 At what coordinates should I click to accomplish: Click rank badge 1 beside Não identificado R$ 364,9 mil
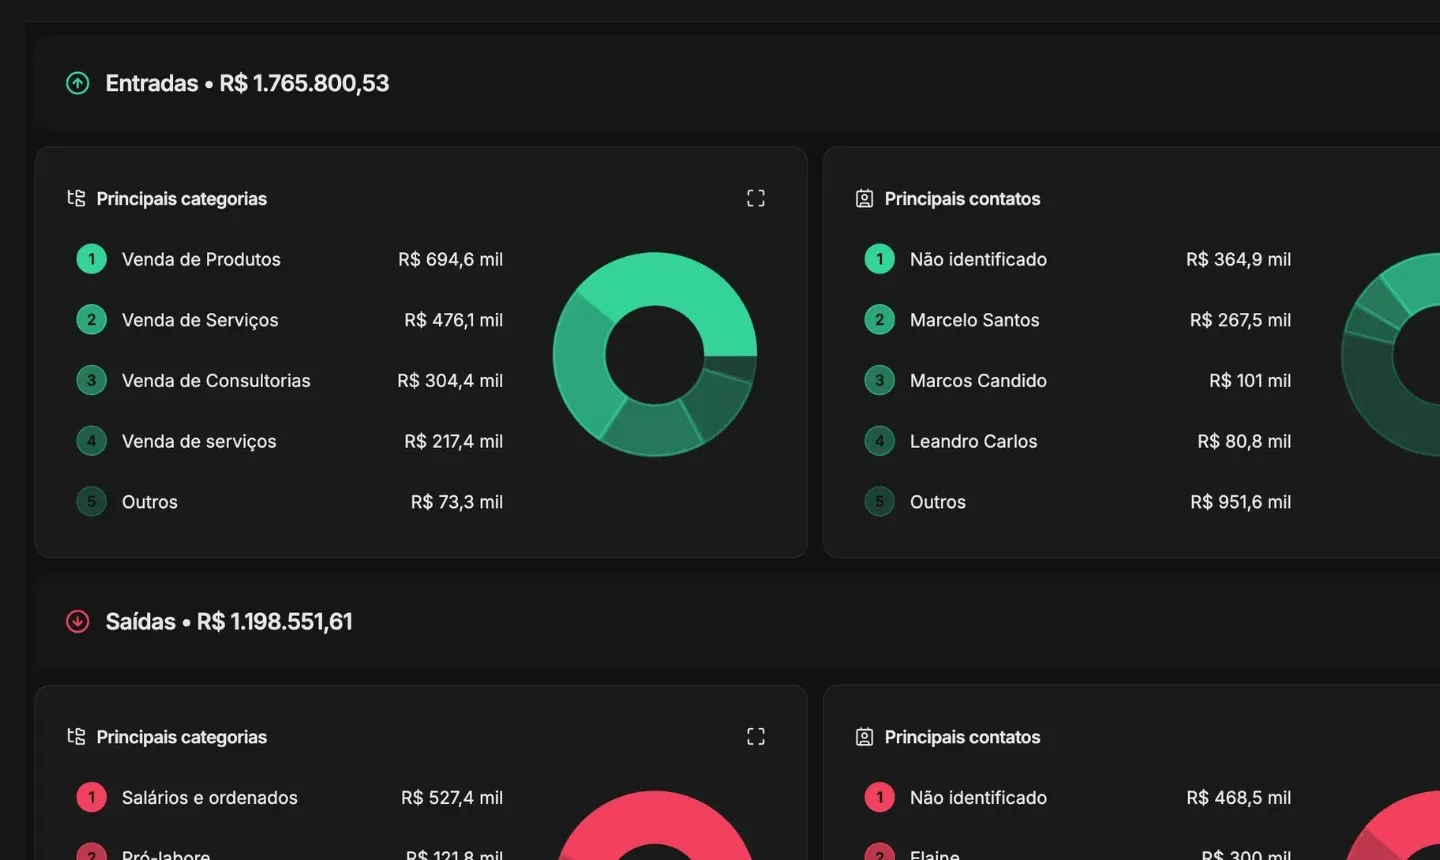(879, 259)
